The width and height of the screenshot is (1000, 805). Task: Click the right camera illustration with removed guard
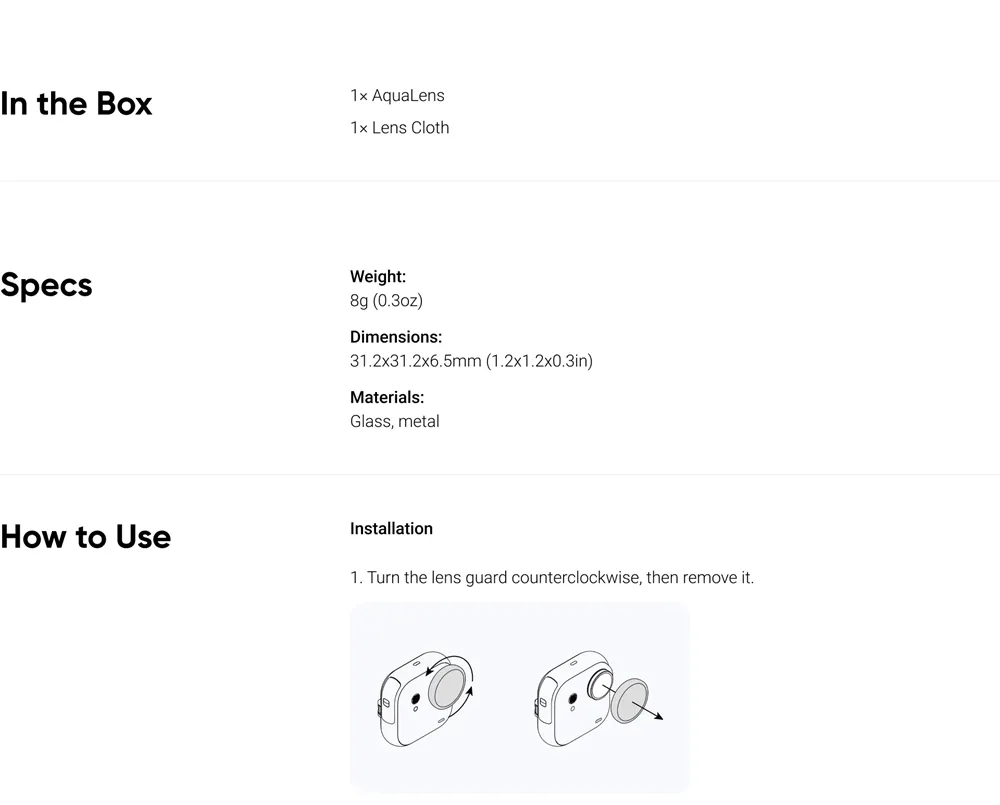click(x=598, y=699)
